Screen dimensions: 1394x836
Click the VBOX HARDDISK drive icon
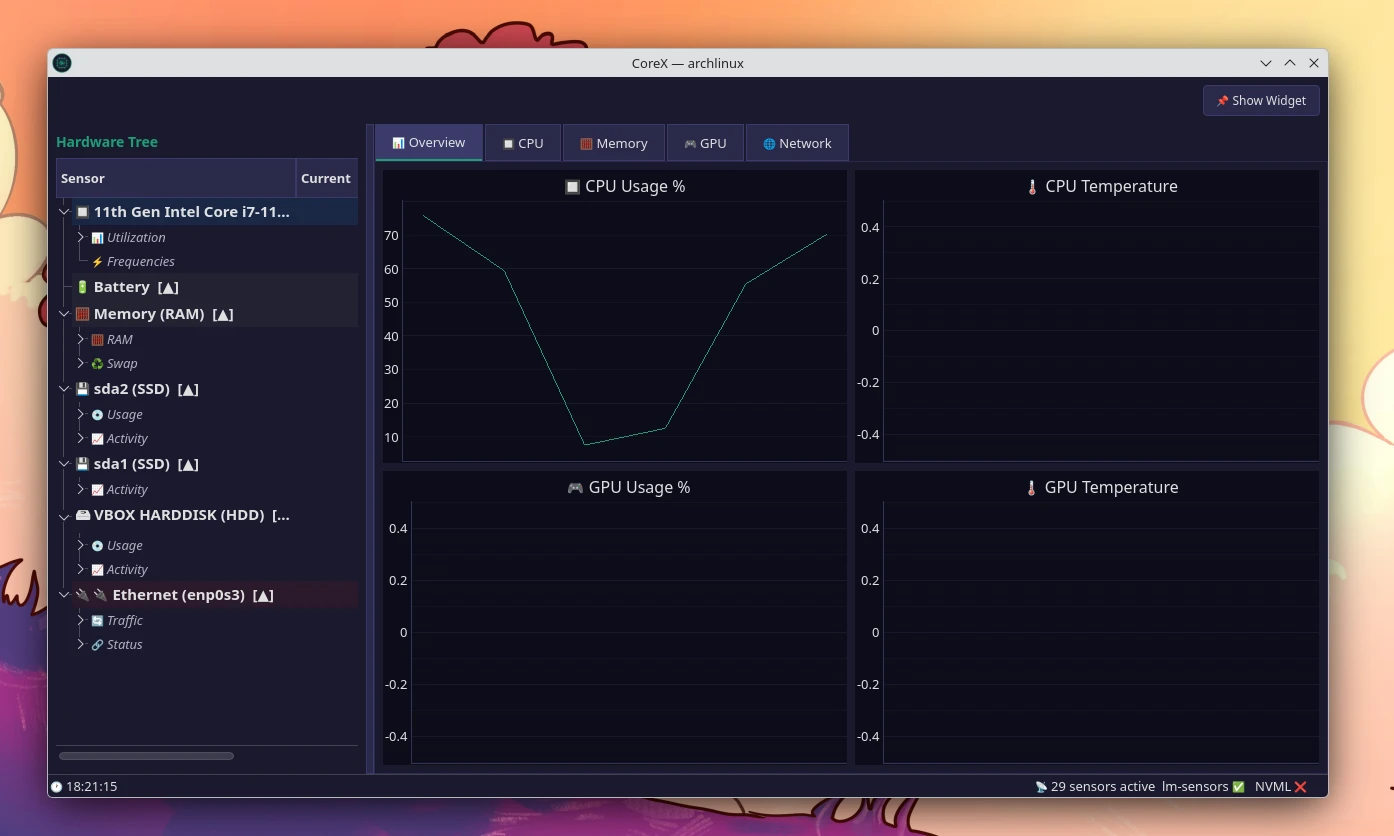(x=83, y=516)
